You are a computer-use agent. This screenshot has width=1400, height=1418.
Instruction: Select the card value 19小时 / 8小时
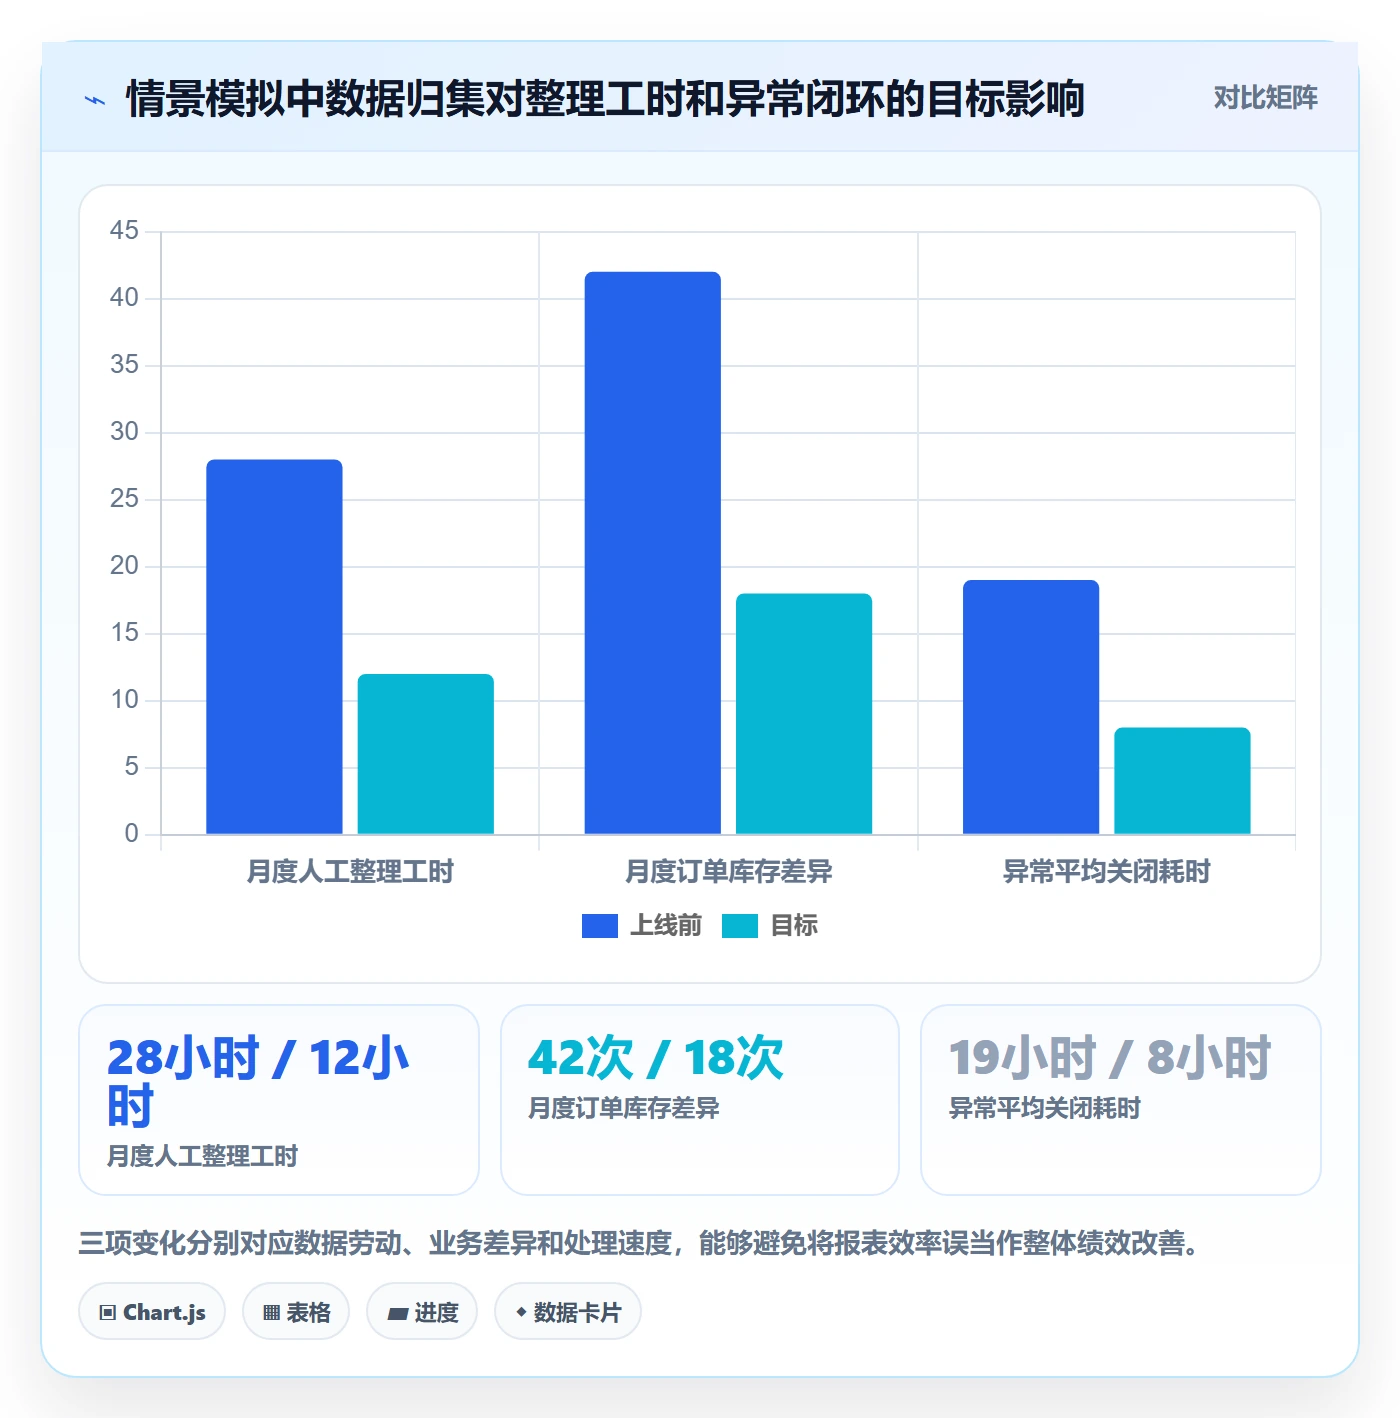pos(1110,1057)
